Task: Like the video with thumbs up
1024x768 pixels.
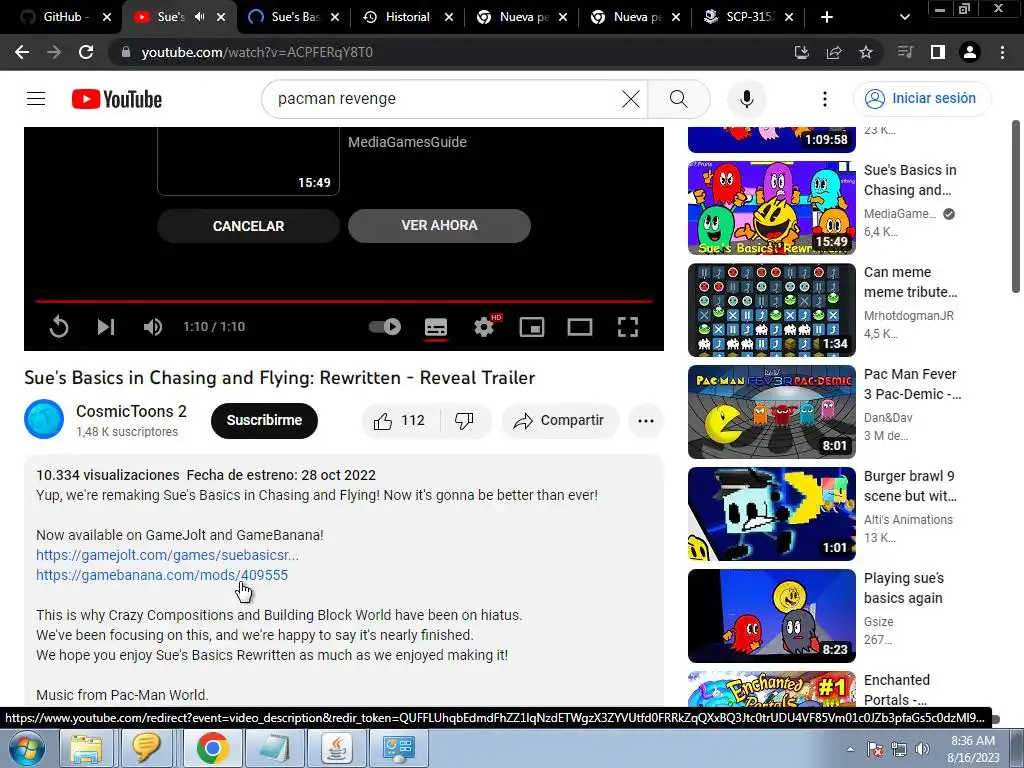Action: point(400,421)
